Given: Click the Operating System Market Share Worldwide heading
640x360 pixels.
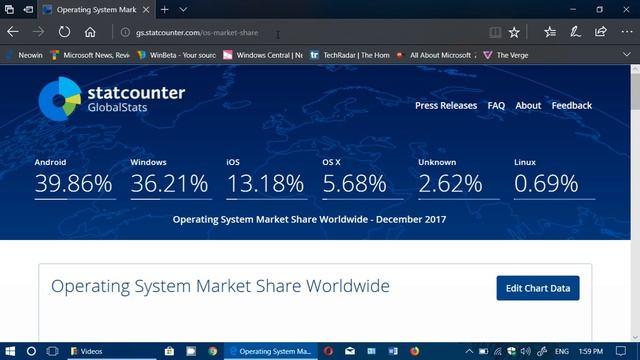Looking at the screenshot, I should [x=220, y=286].
